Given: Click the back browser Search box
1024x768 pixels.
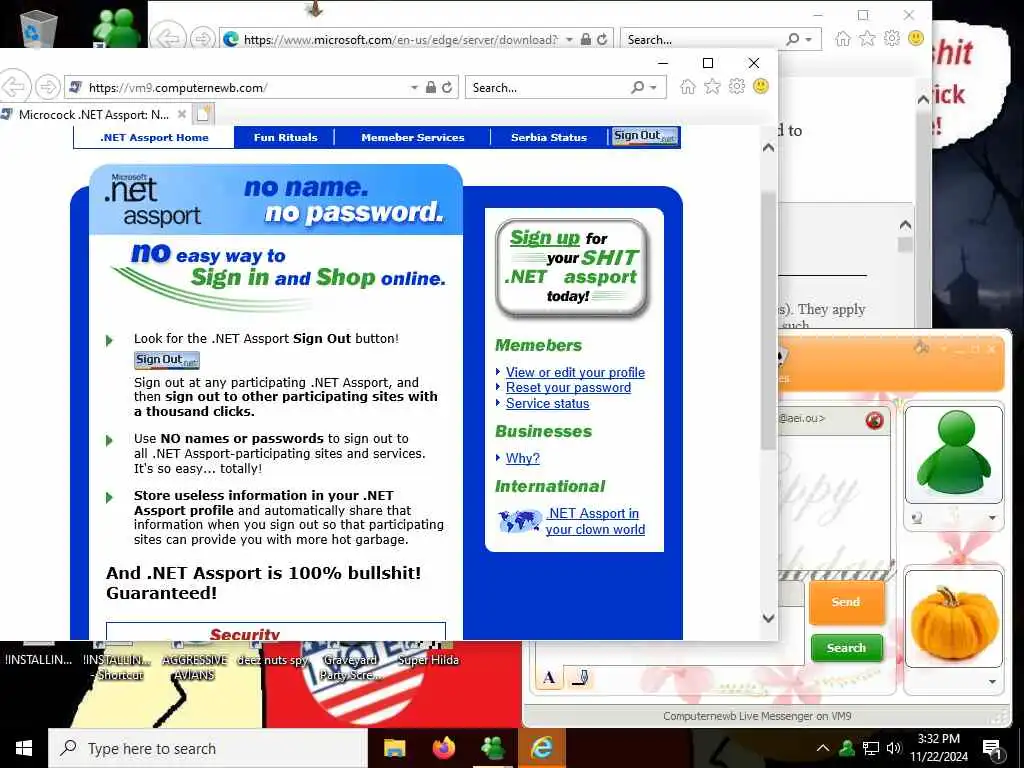Looking at the screenshot, I should click(x=702, y=40).
